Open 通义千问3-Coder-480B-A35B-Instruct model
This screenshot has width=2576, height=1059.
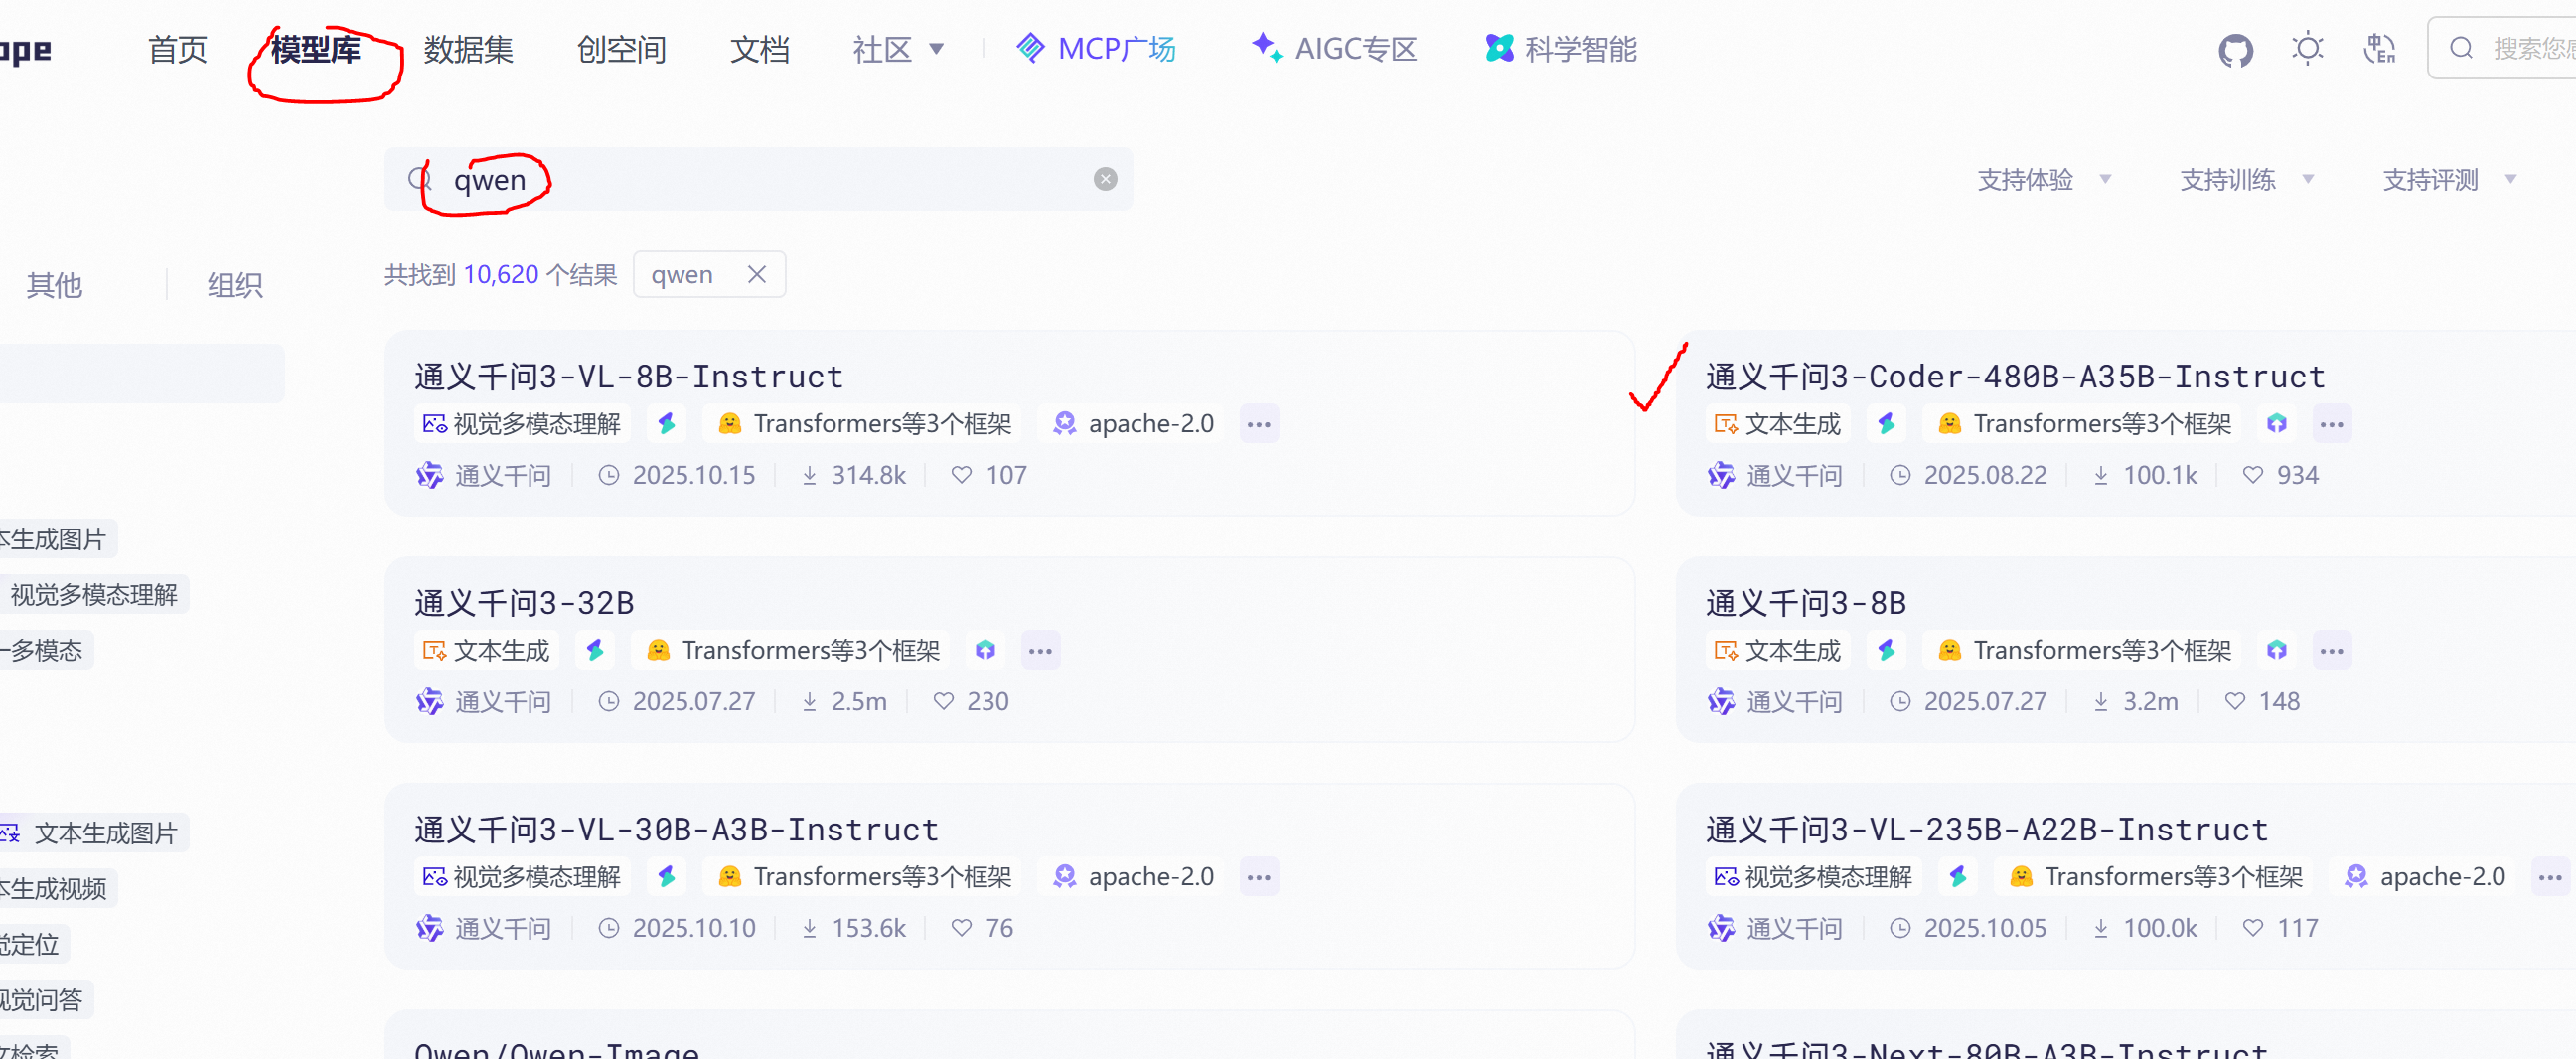2016,377
